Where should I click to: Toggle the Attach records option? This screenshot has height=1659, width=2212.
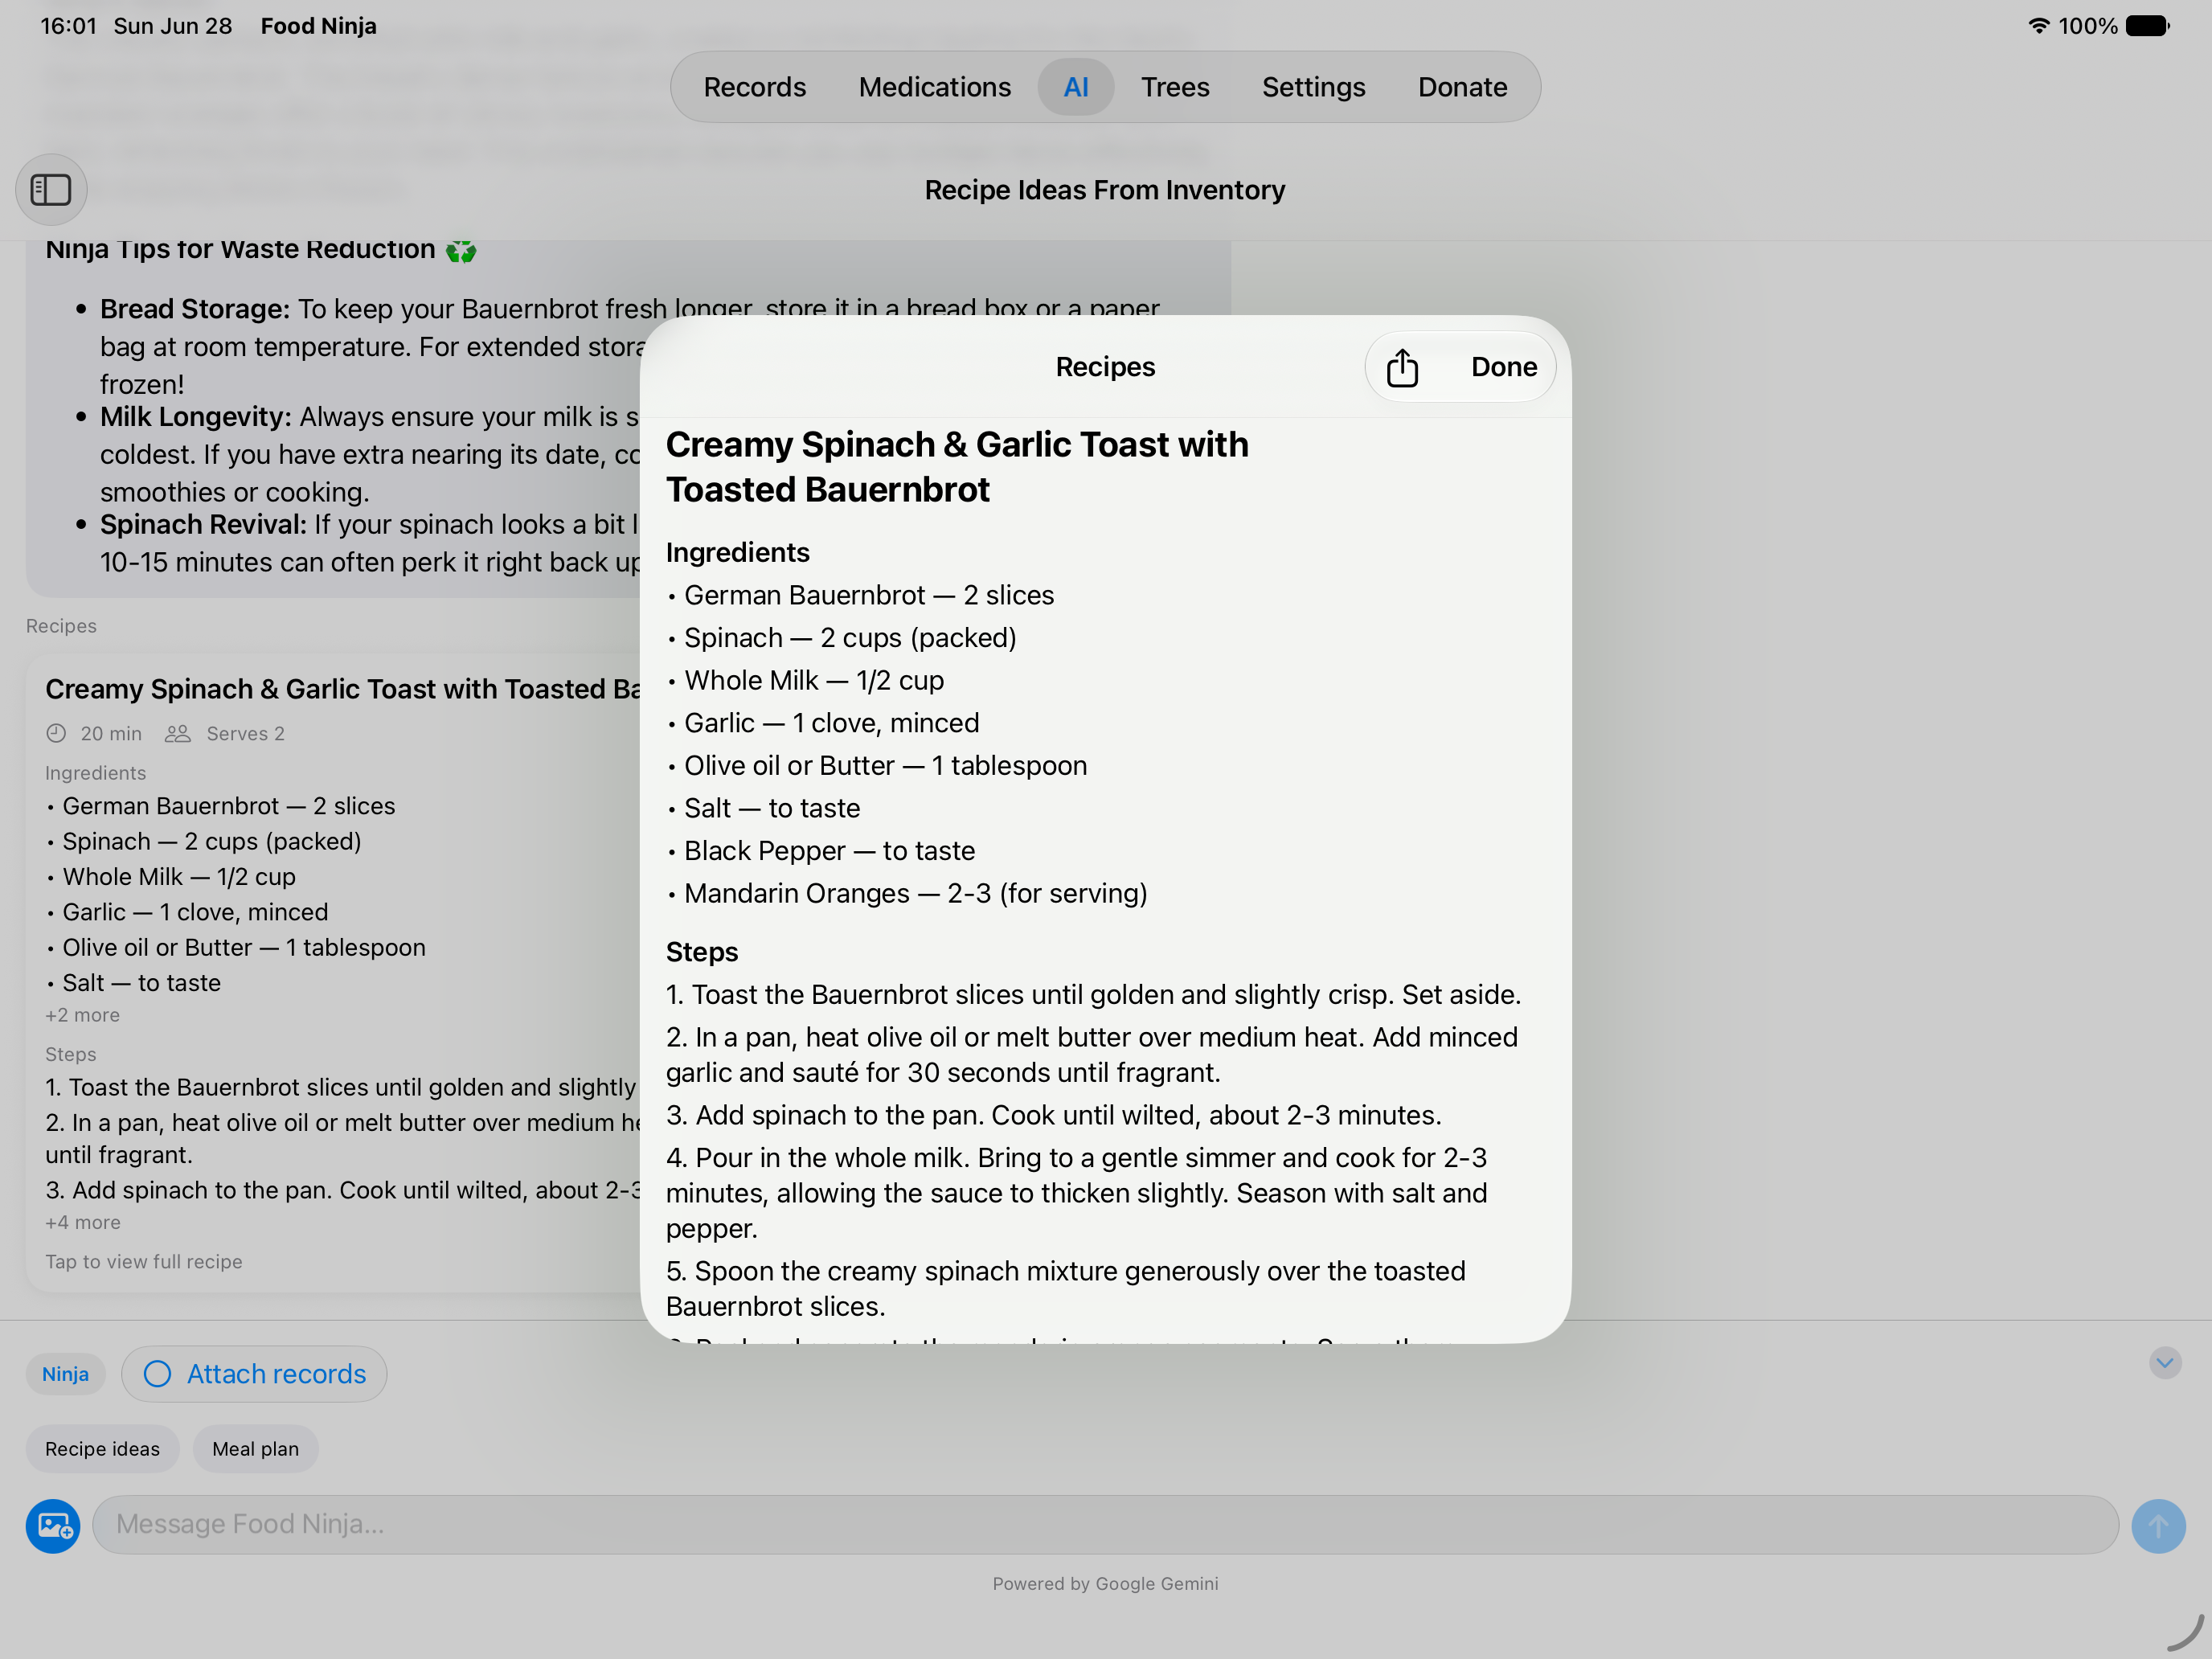(254, 1374)
